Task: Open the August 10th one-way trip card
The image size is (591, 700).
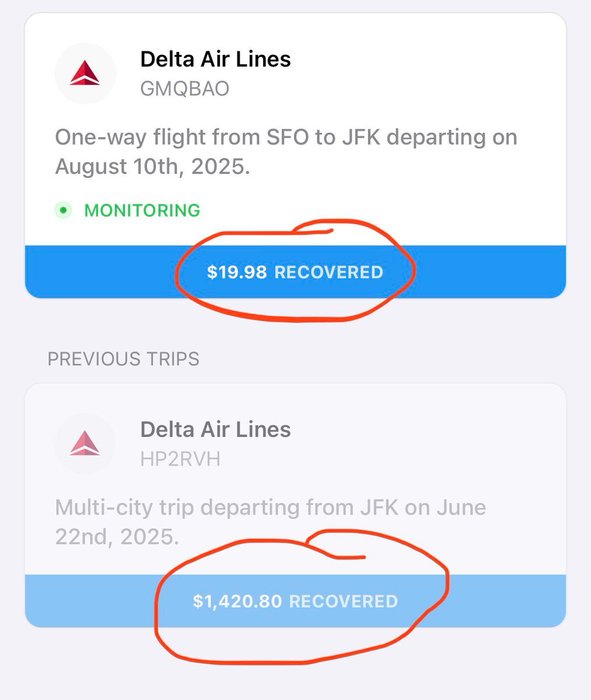Action: tap(296, 155)
